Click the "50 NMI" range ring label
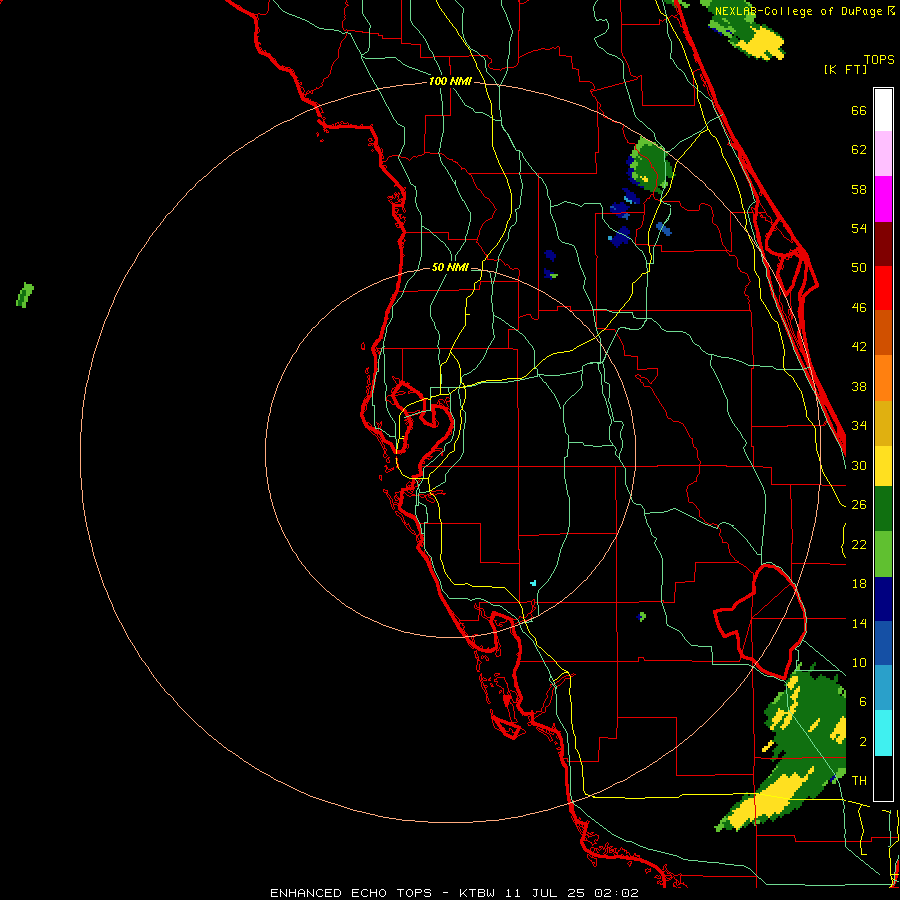This screenshot has height=900, width=900. 450,267
